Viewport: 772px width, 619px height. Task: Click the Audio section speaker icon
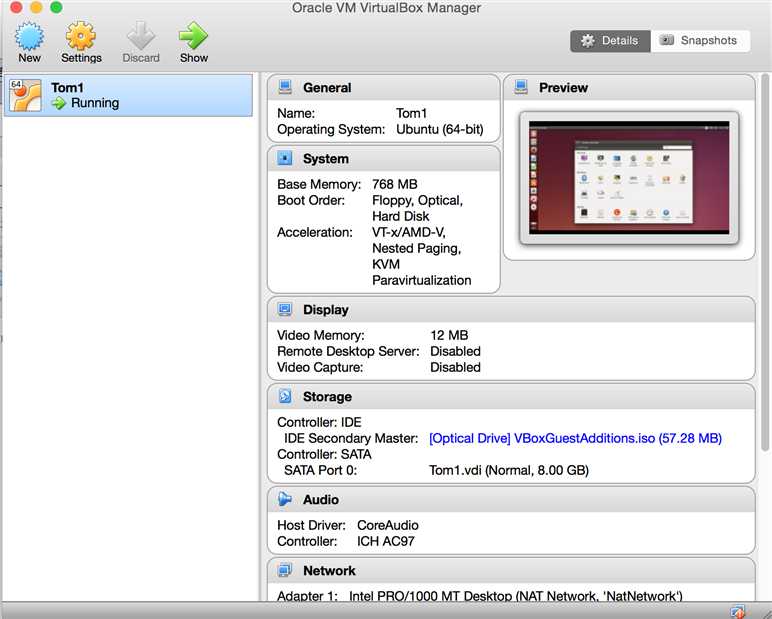[x=285, y=499]
